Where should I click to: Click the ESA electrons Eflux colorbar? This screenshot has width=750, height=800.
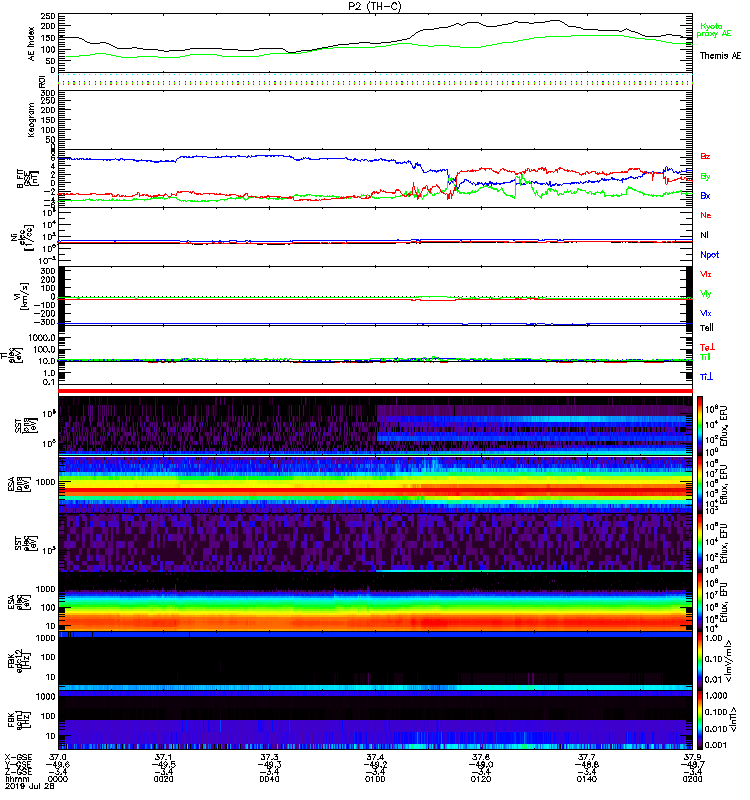pos(700,602)
